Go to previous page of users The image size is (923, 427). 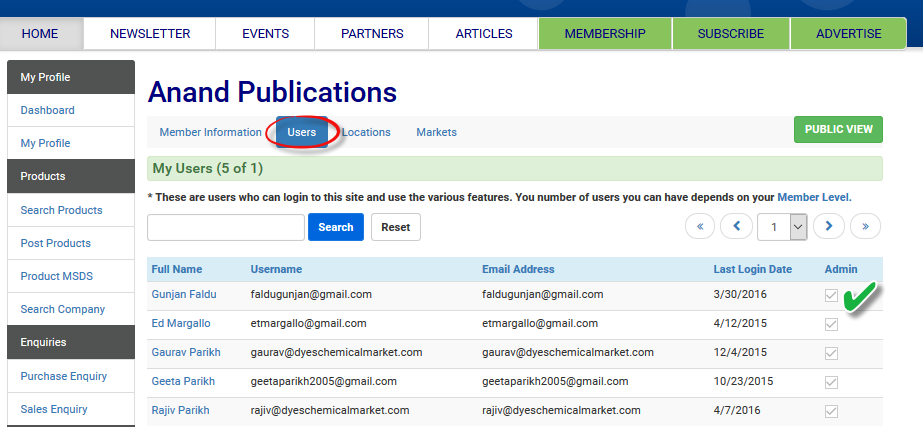(x=736, y=226)
